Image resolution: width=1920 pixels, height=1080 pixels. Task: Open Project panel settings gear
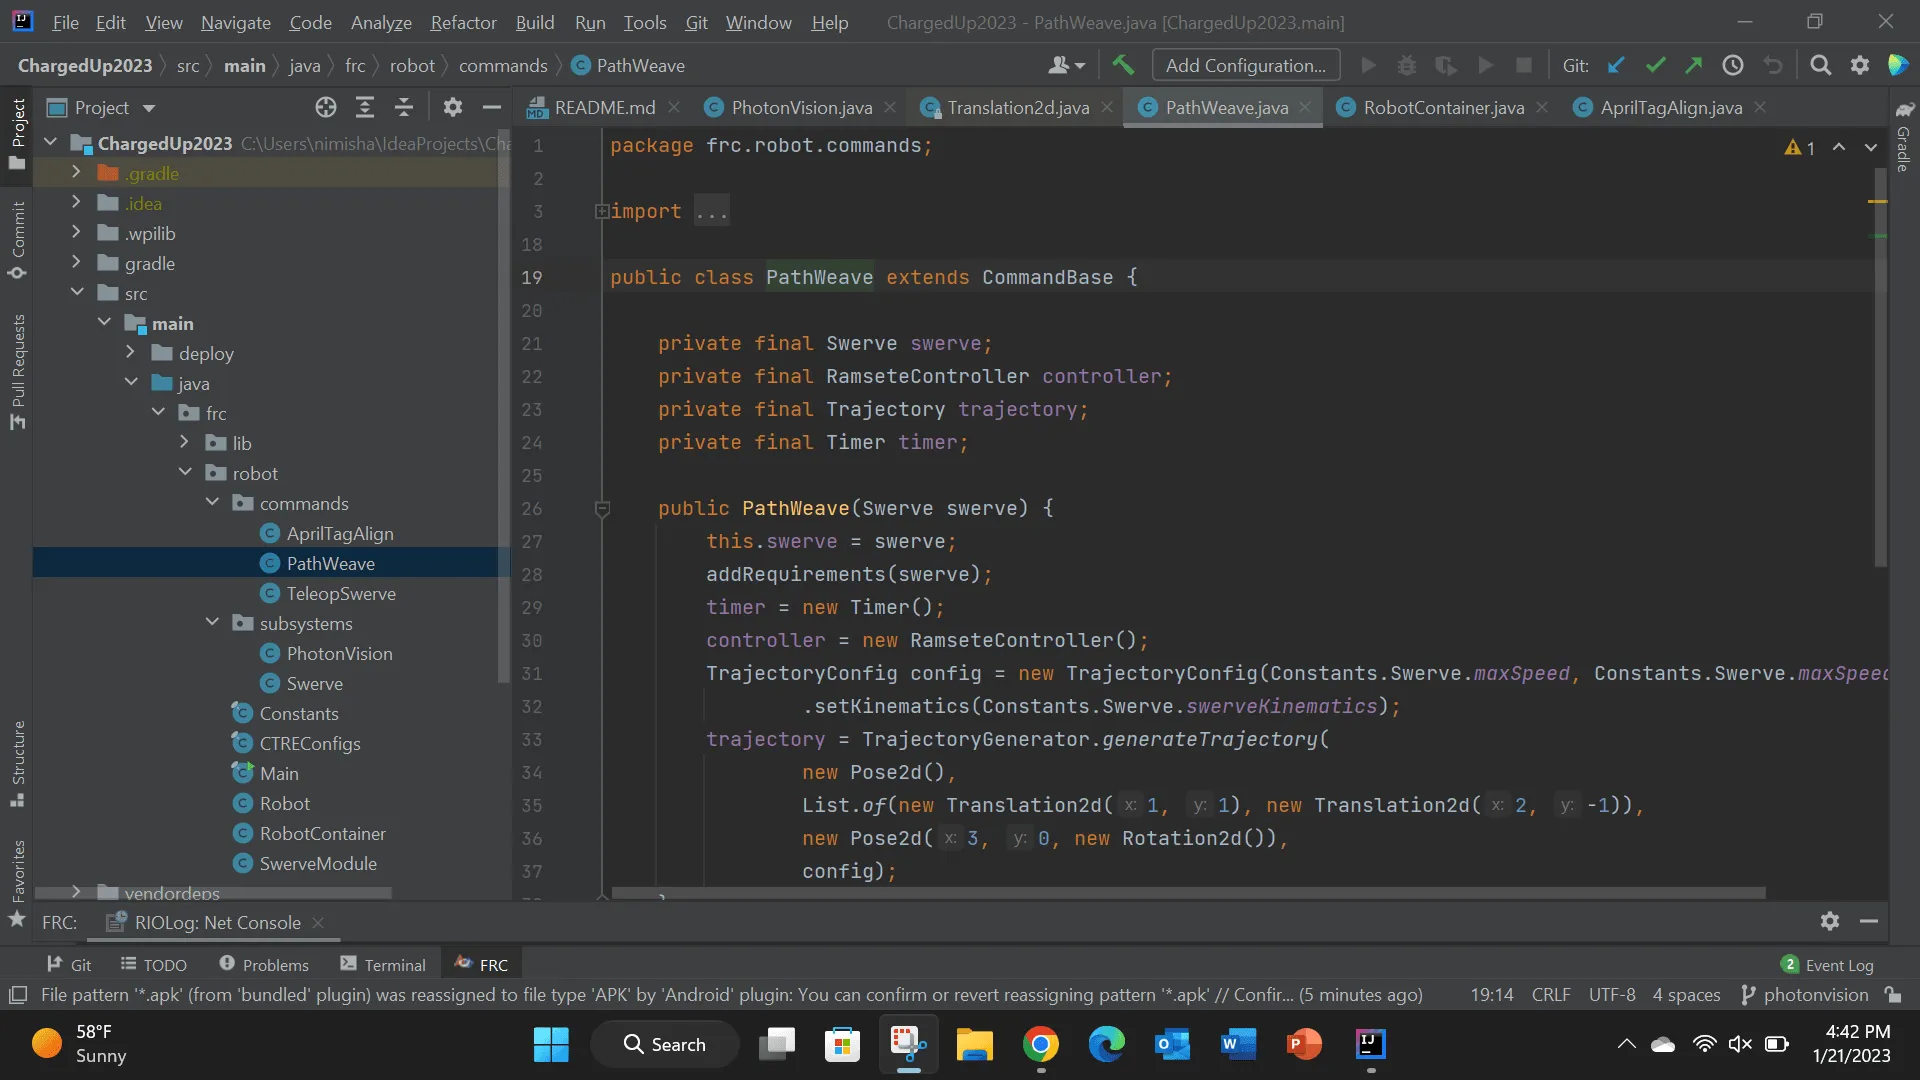[453, 108]
